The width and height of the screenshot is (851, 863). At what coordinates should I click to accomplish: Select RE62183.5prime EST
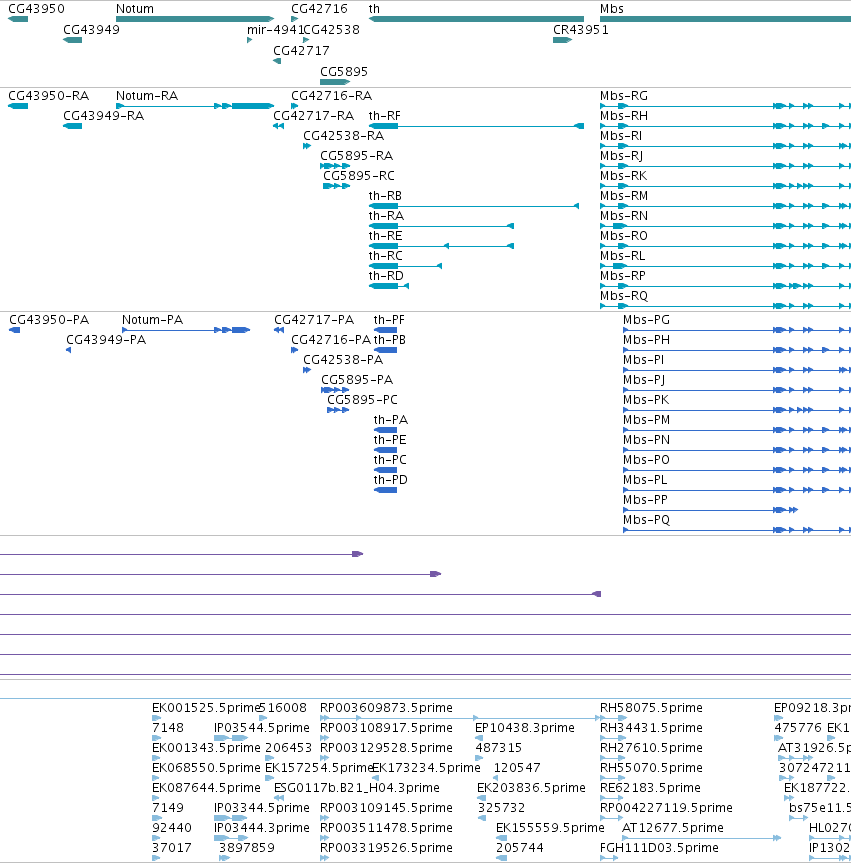pos(612,798)
